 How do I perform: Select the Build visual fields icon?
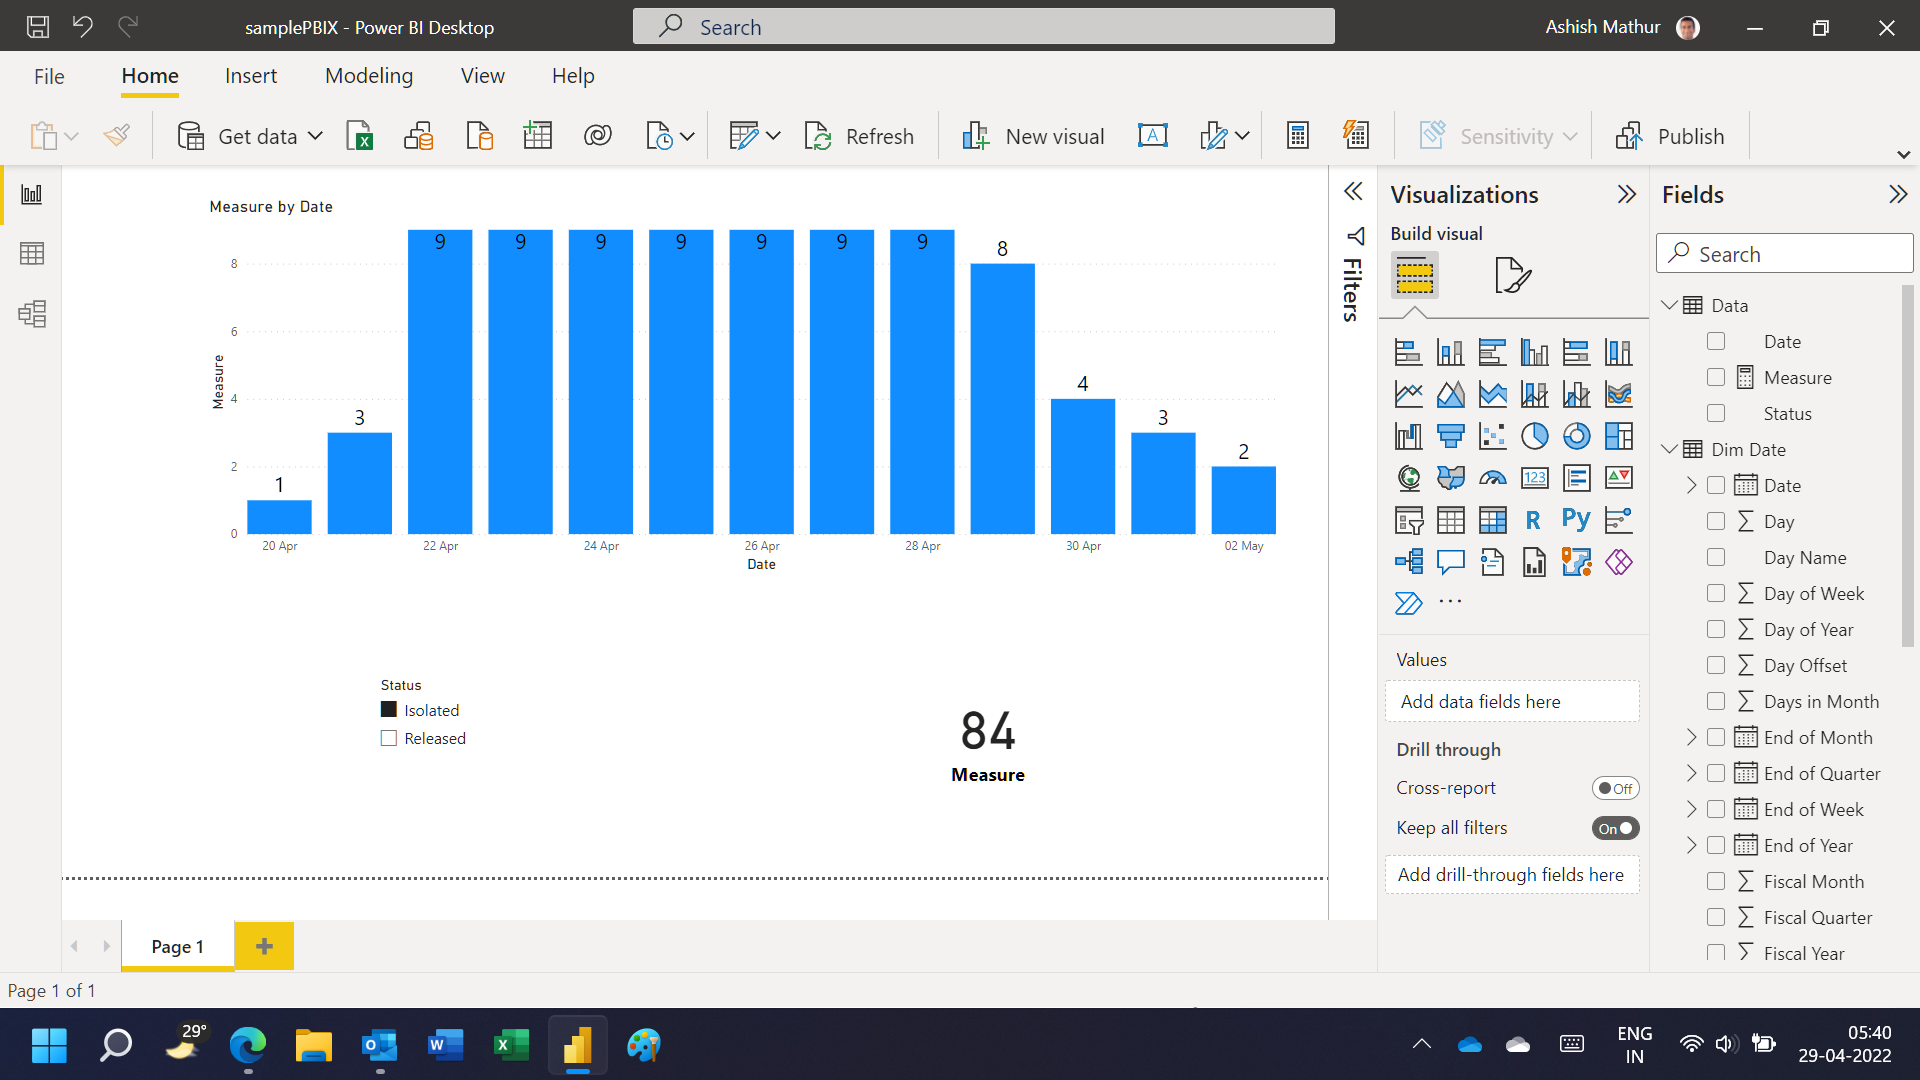1414,275
